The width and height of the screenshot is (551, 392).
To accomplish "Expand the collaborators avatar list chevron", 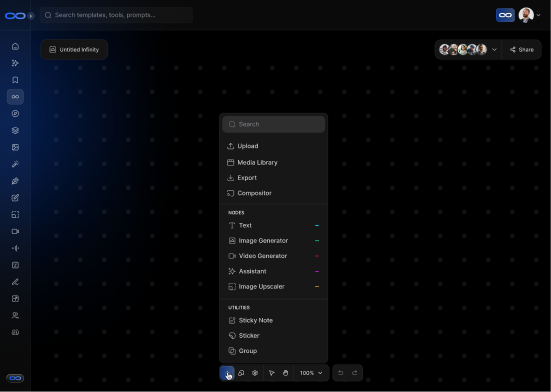I will click(494, 50).
